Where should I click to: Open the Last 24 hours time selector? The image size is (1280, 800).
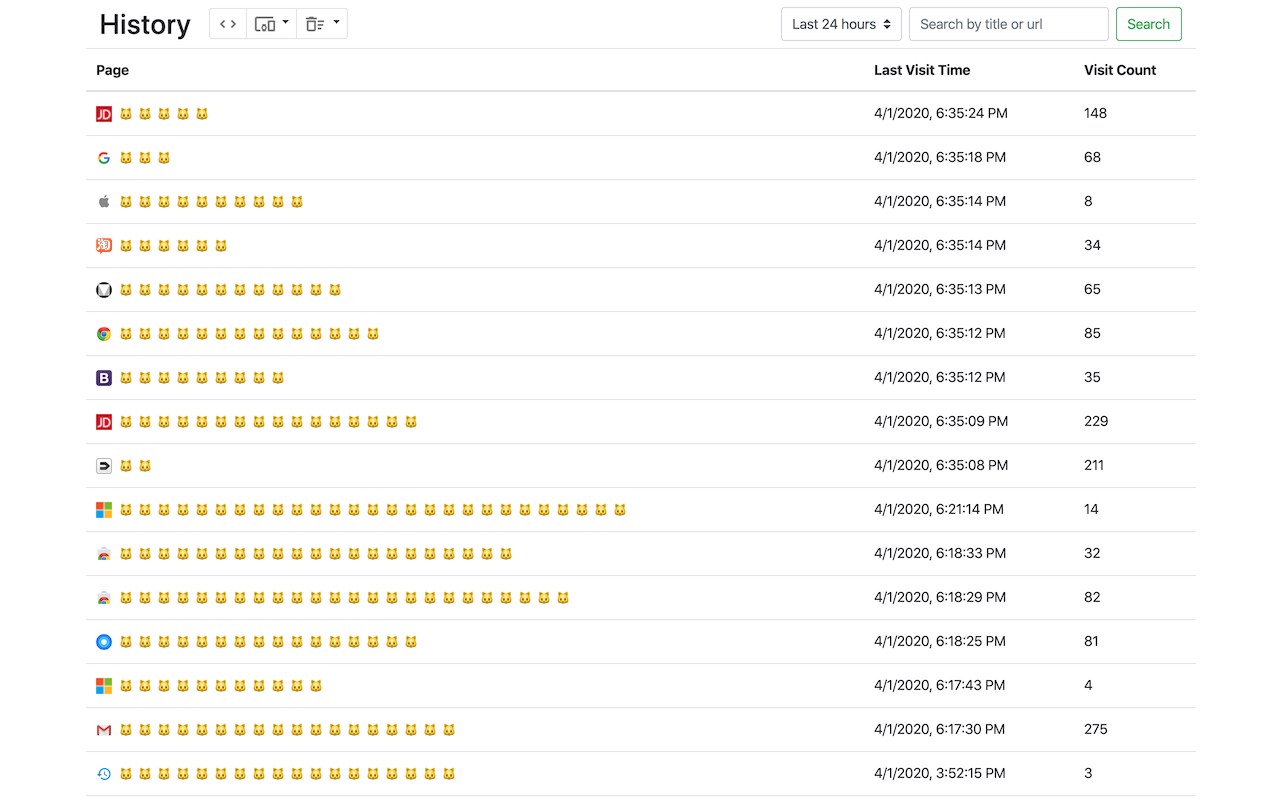(x=841, y=24)
